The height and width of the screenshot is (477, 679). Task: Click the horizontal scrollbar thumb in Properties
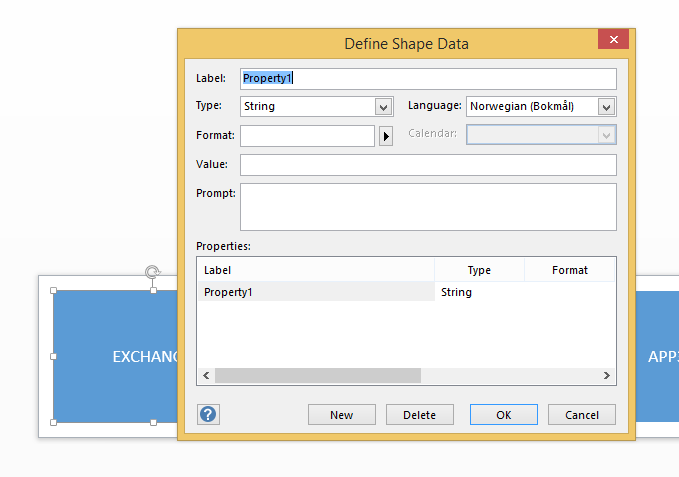click(318, 375)
